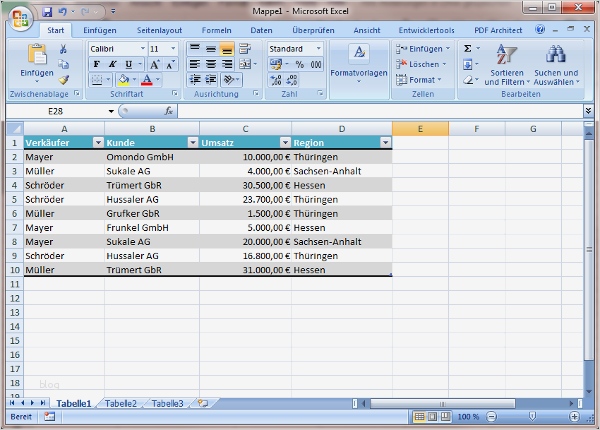Remove a decimal place
This screenshot has width=600, height=430.
click(292, 80)
